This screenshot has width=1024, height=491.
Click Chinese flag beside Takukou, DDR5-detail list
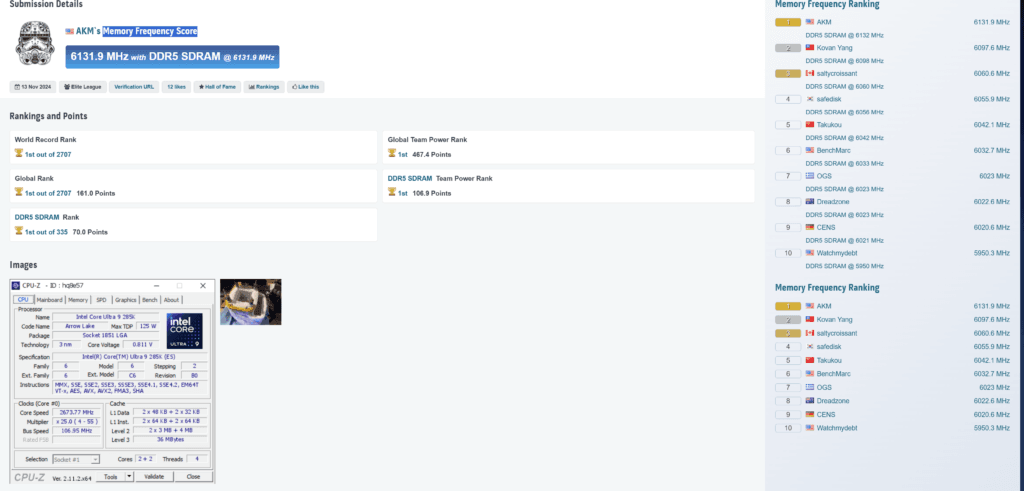(810, 125)
